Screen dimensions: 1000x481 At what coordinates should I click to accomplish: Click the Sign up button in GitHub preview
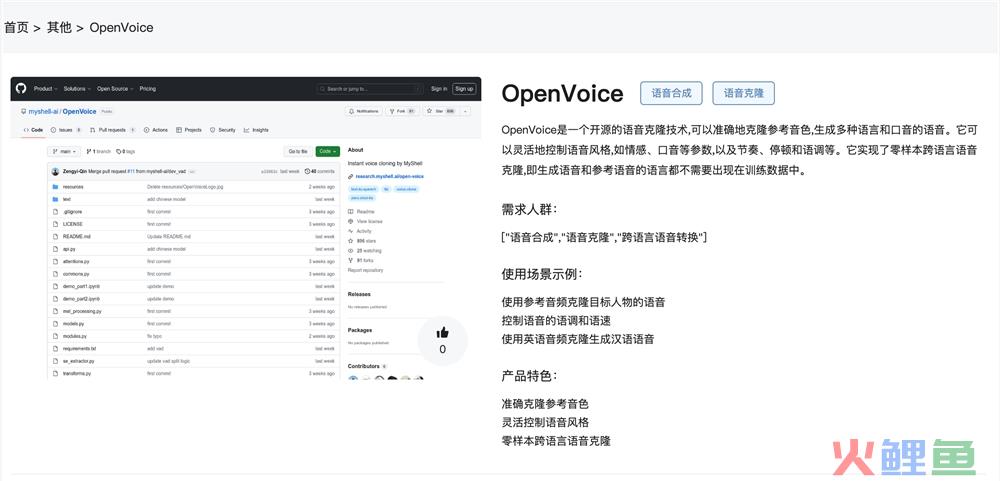tap(464, 89)
